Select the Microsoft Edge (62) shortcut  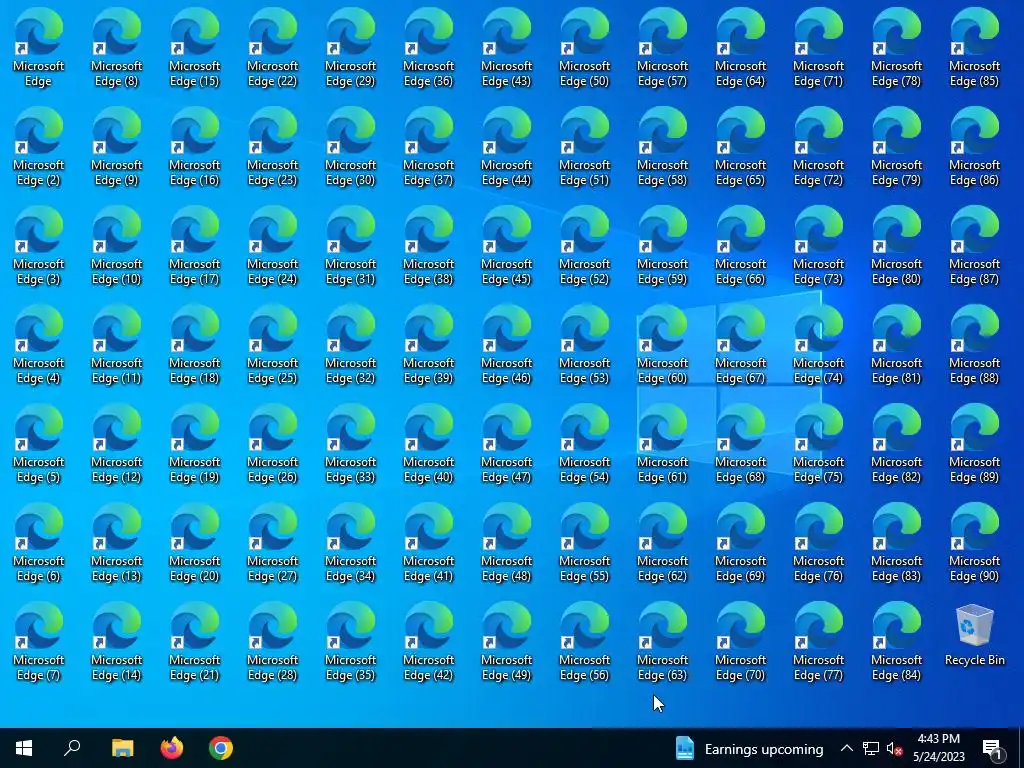coord(663,543)
